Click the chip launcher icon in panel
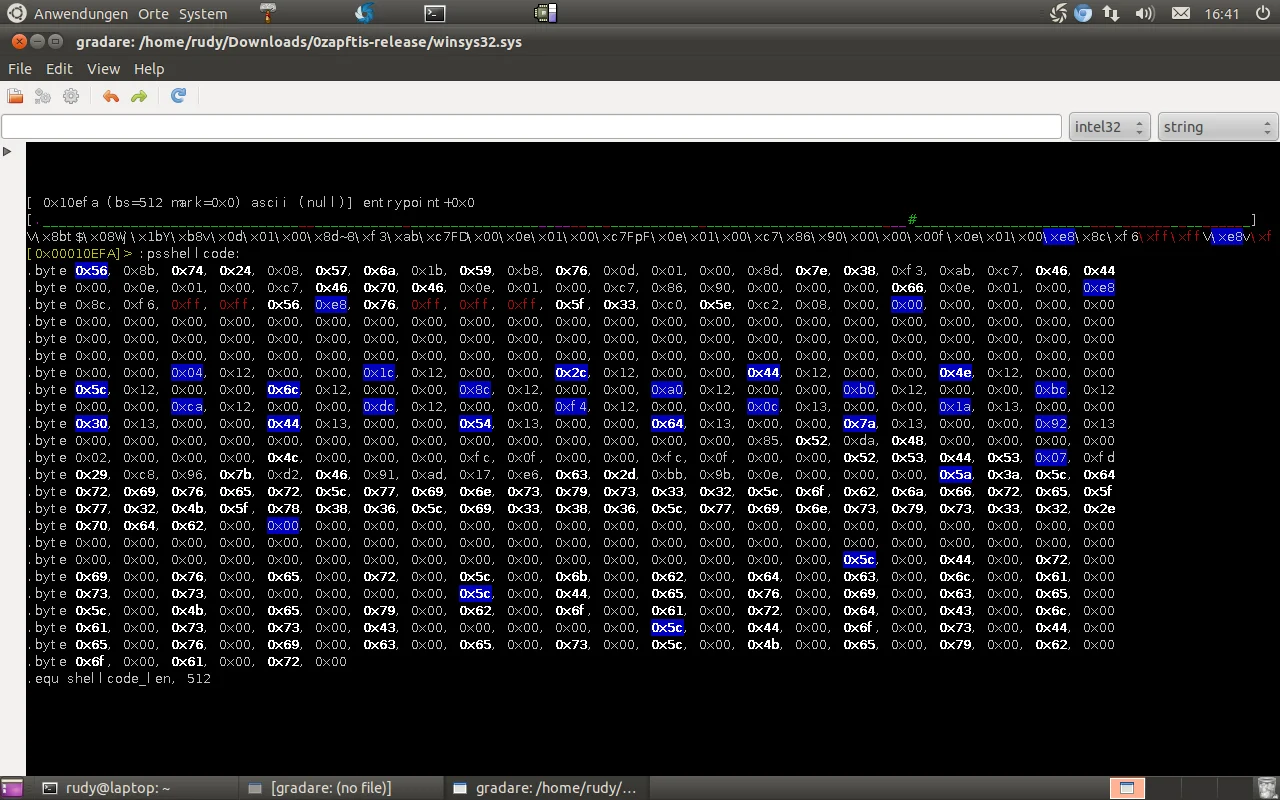Image resolution: width=1280 pixels, height=800 pixels. pos(545,13)
